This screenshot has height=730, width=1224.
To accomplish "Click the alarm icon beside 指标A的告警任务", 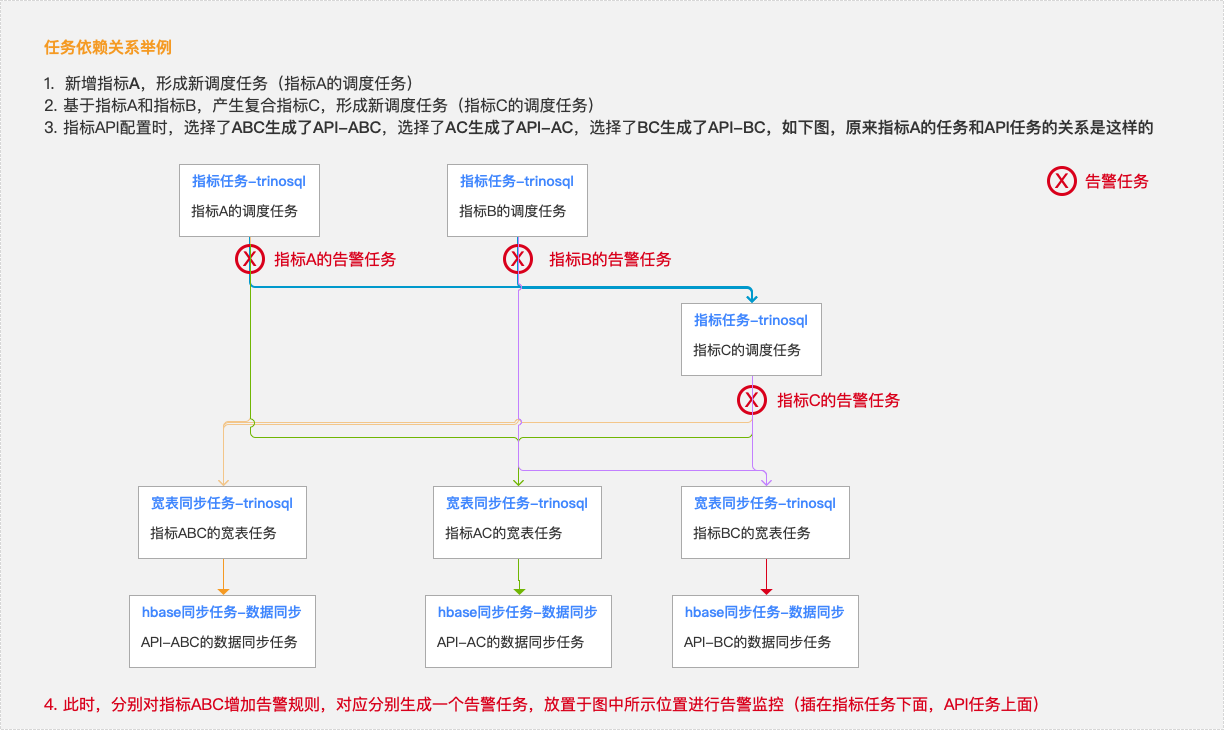I will coord(250,259).
